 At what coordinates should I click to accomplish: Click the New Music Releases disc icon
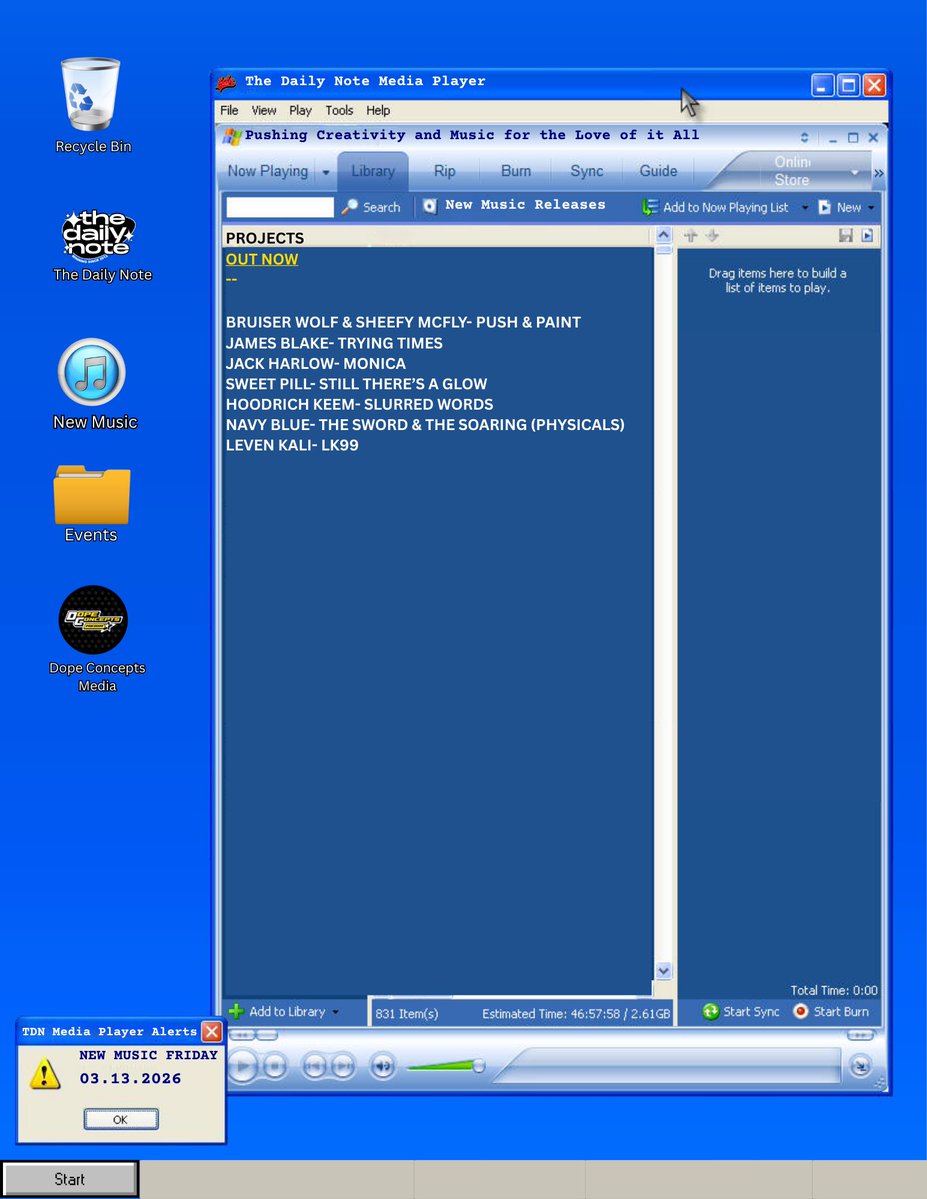(x=430, y=206)
